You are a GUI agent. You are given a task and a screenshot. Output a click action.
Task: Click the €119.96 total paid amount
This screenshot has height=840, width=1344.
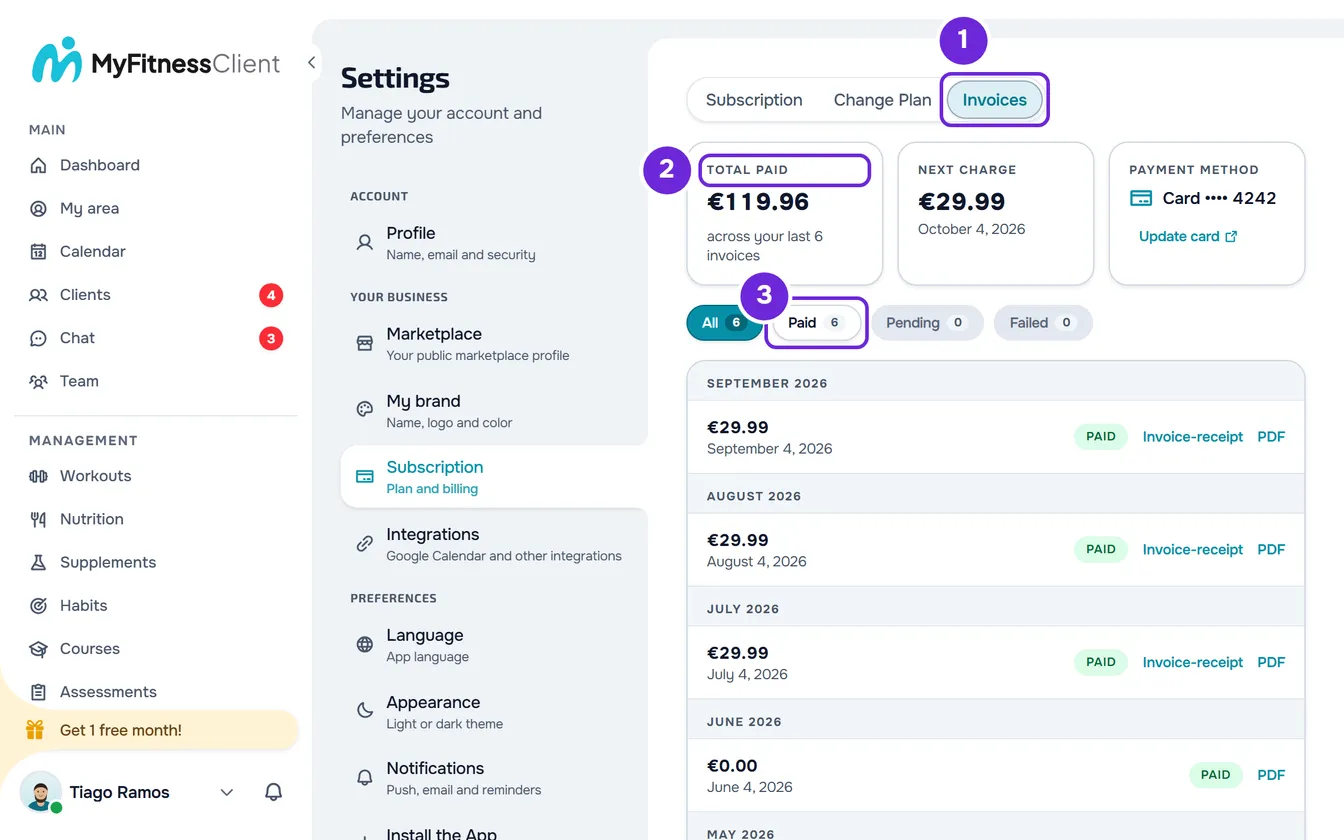758,202
